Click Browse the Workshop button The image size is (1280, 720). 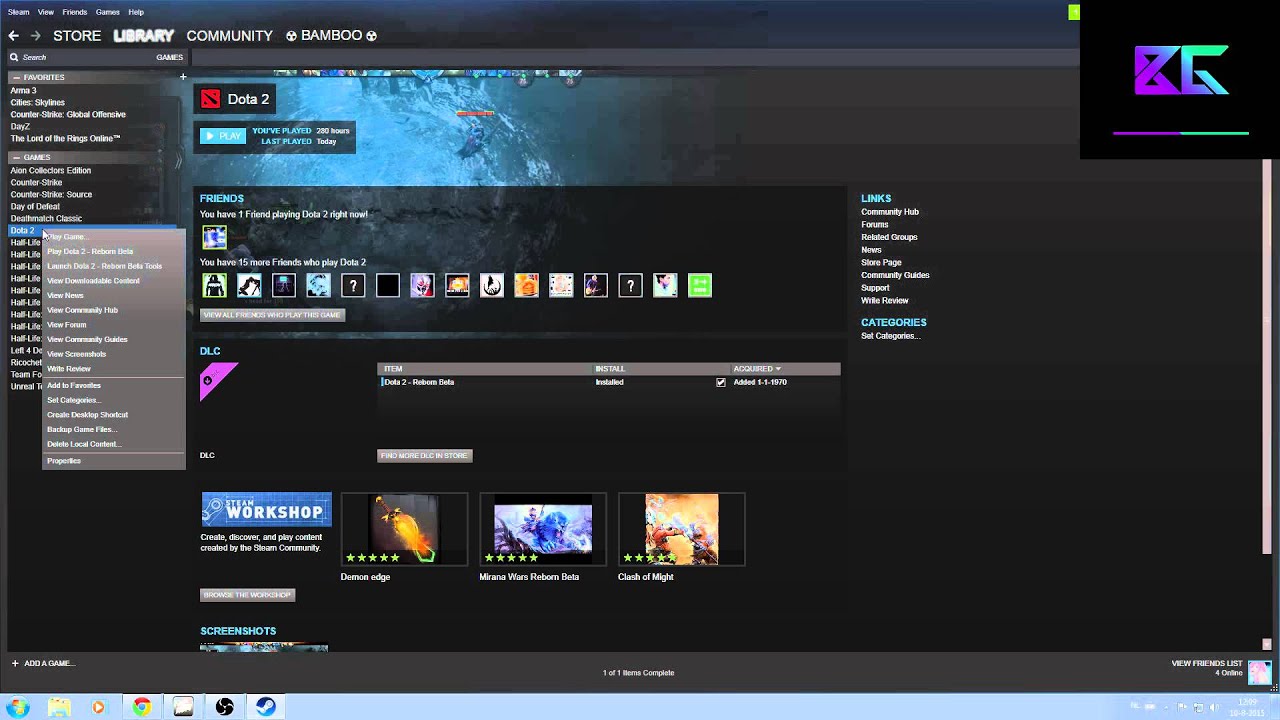pos(247,595)
